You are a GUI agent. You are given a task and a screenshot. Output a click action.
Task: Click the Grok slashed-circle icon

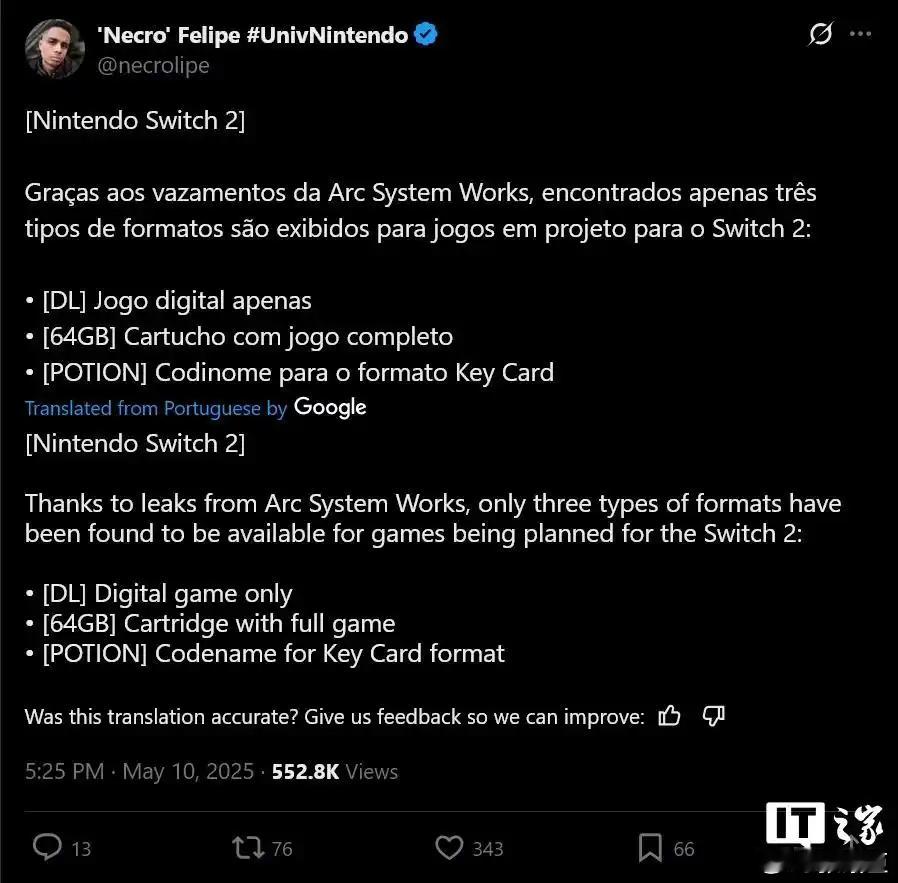(x=820, y=34)
